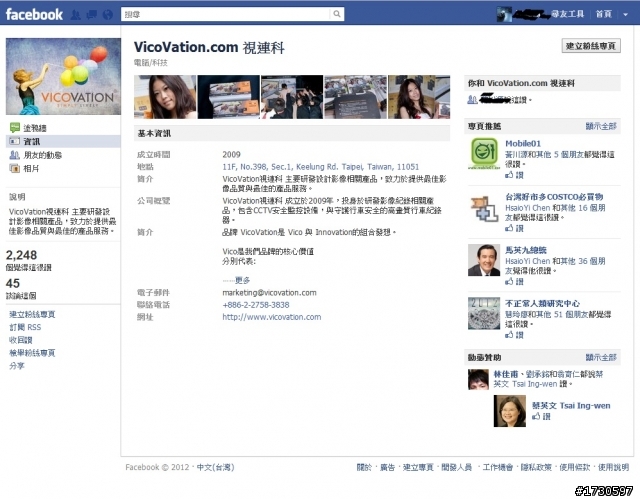640x499 pixels.
Task: Click the Keelung Rd. Taipei address link
Action: coord(320,166)
